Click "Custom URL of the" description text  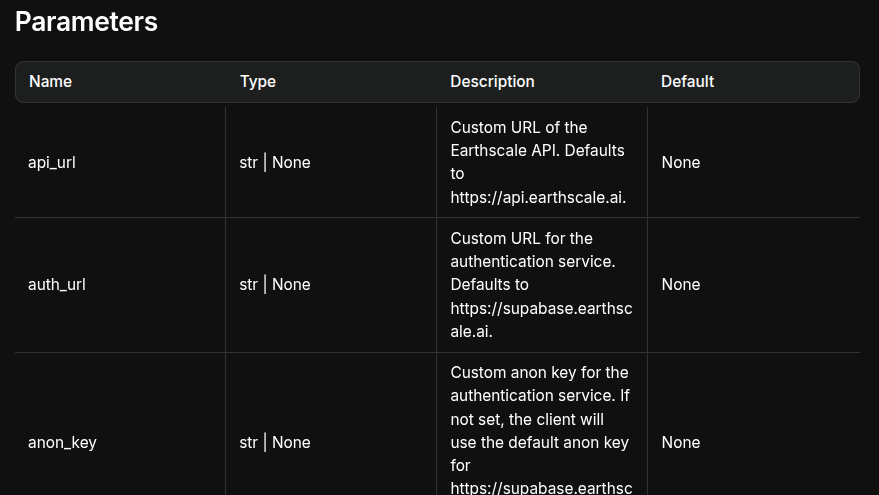point(519,127)
